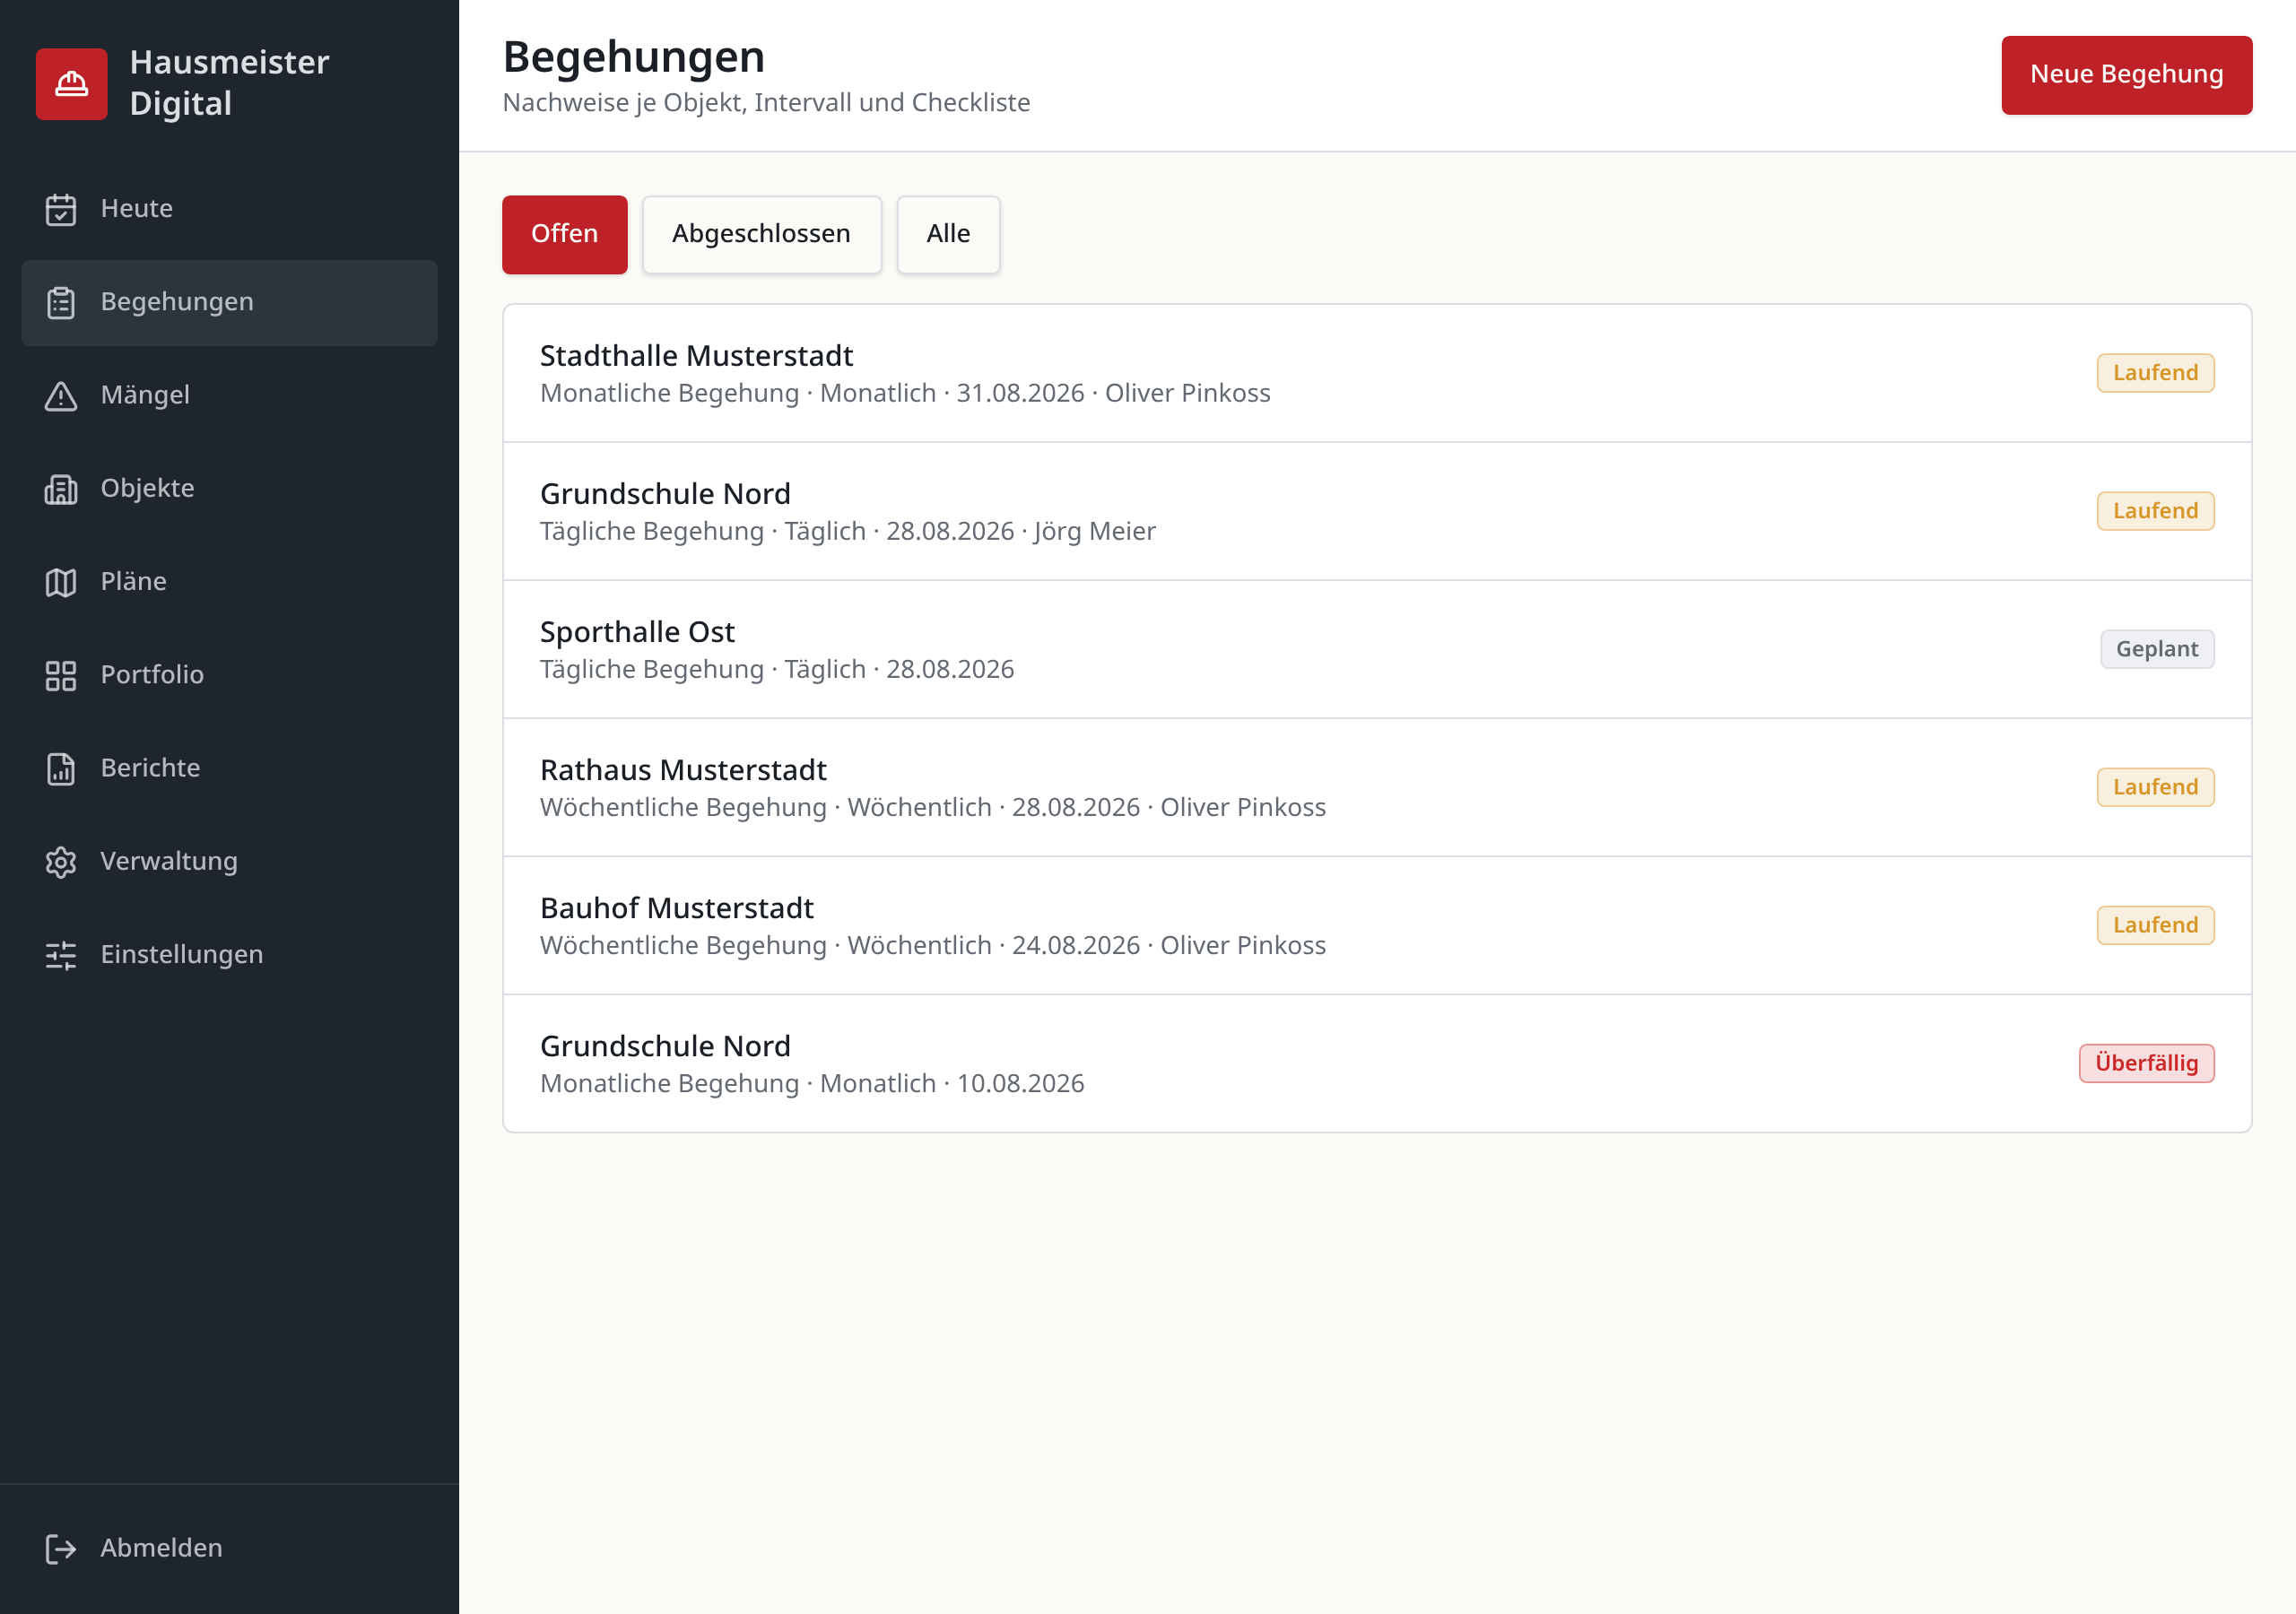Open Pläne section label
The width and height of the screenshot is (2296, 1614).
tap(133, 582)
